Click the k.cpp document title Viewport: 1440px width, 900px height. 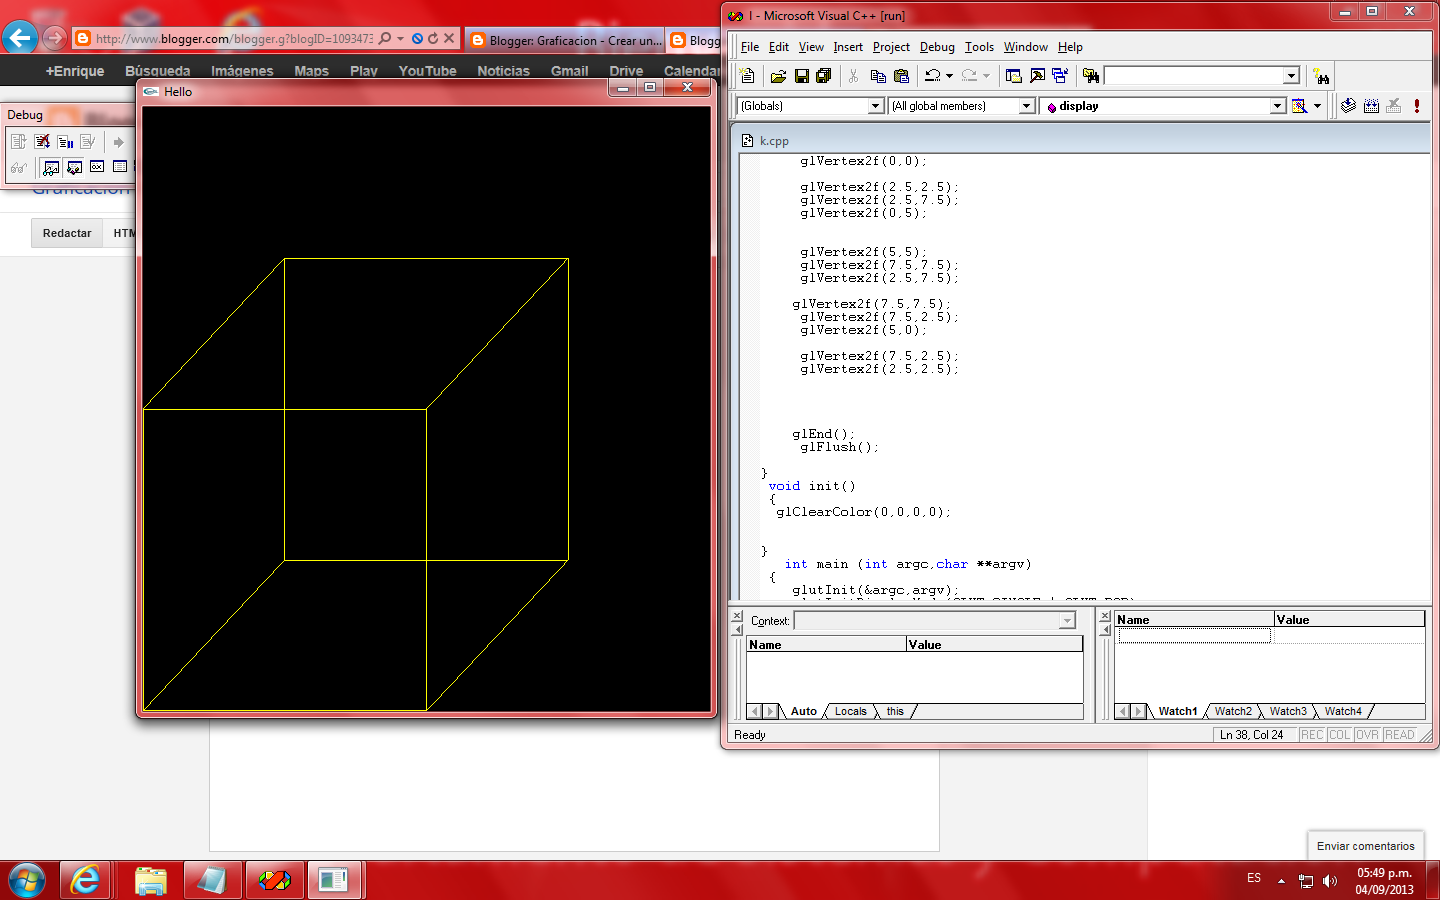774,141
